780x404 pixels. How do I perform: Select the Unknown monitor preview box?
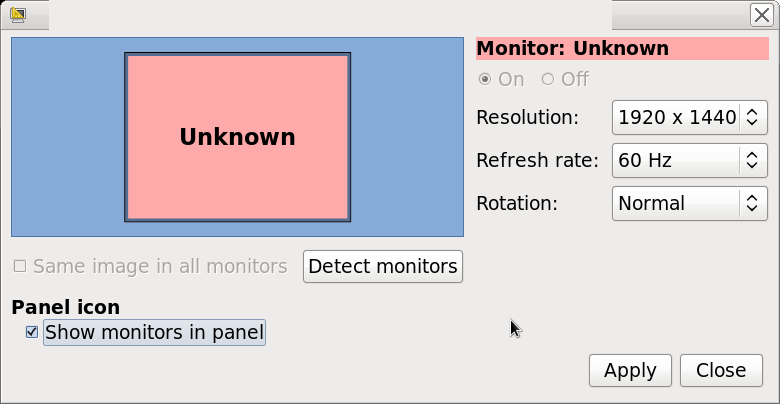pyautogui.click(x=237, y=137)
